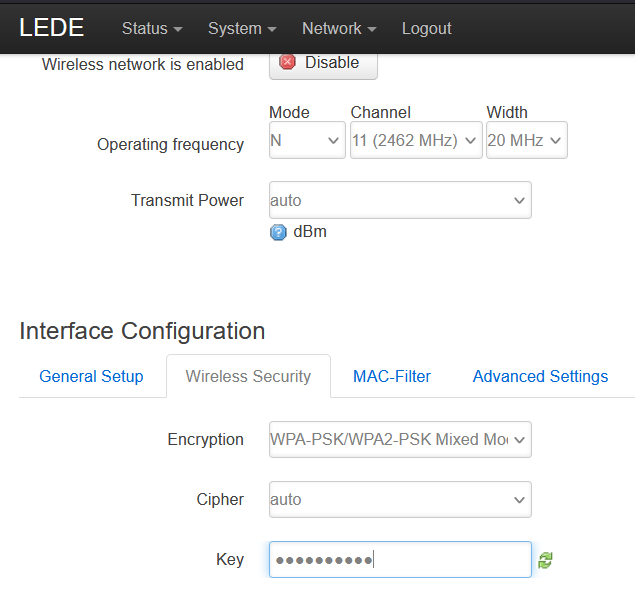Click the Logout link
The height and width of the screenshot is (603, 635).
point(426,29)
